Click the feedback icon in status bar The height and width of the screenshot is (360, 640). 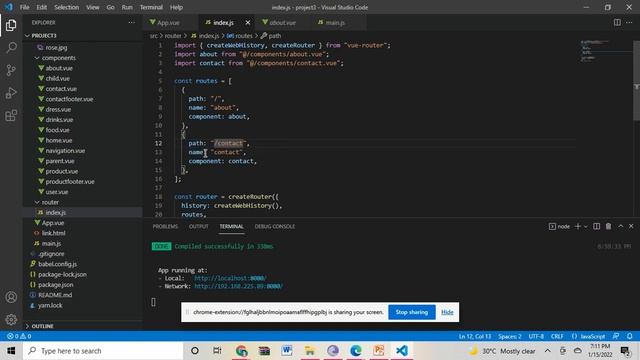pos(616,336)
